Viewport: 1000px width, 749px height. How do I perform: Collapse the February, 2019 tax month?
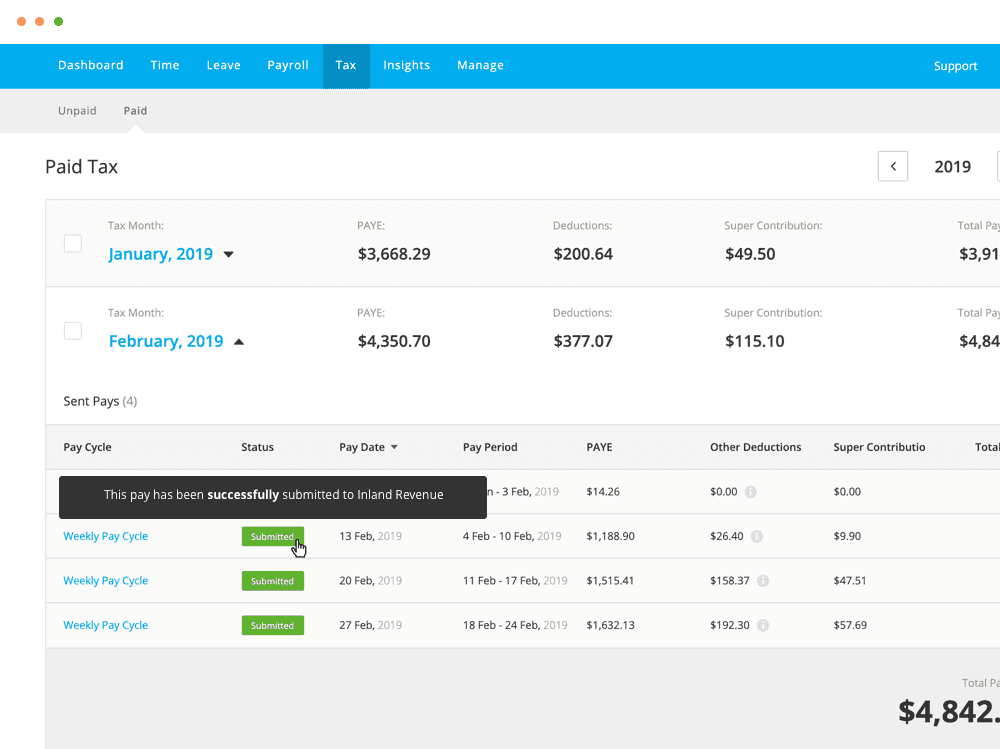pos(238,342)
